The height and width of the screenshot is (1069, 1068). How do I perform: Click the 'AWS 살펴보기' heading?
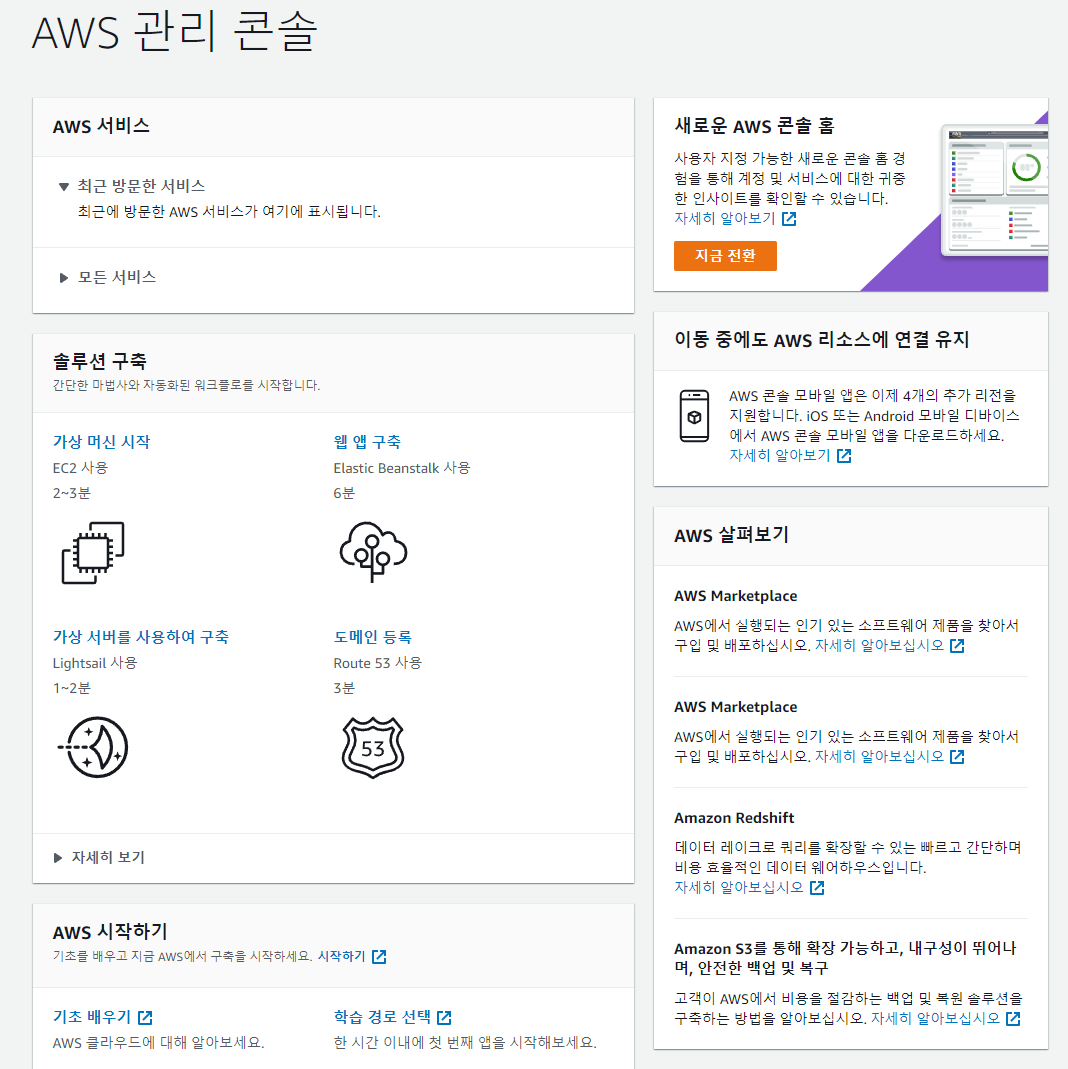pyautogui.click(x=731, y=535)
